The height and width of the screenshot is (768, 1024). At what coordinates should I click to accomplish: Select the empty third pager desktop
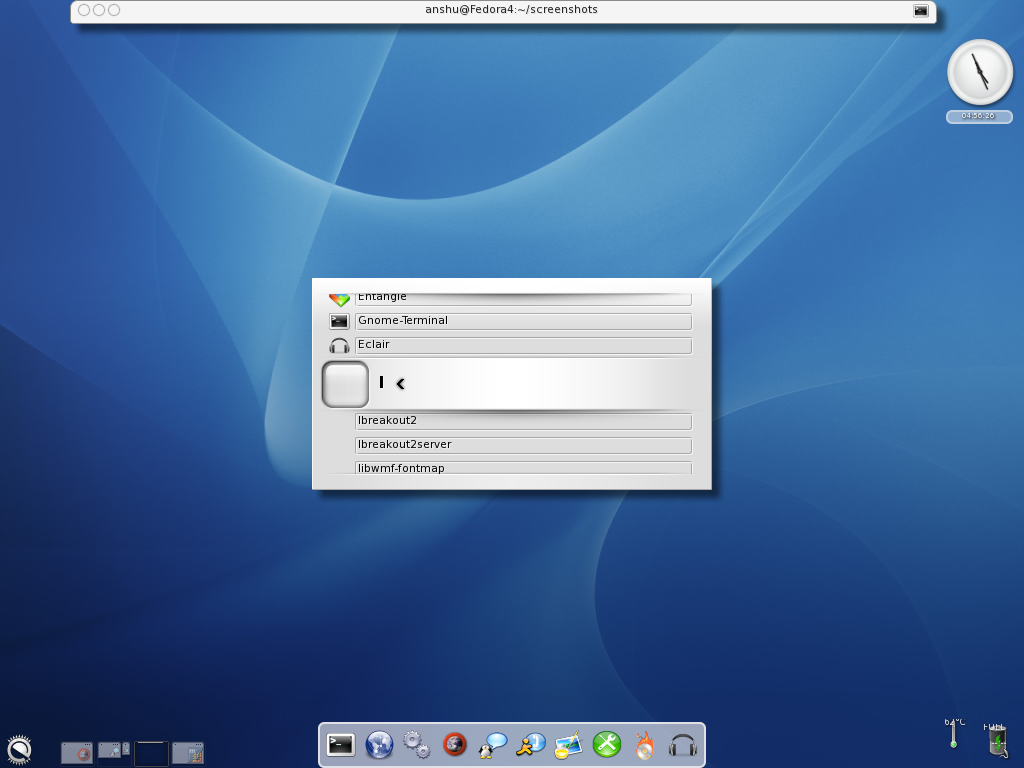152,753
